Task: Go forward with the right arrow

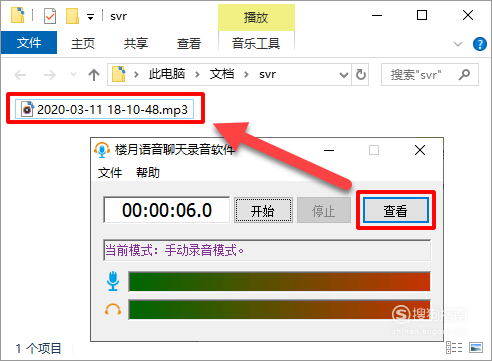Action: (x=50, y=75)
